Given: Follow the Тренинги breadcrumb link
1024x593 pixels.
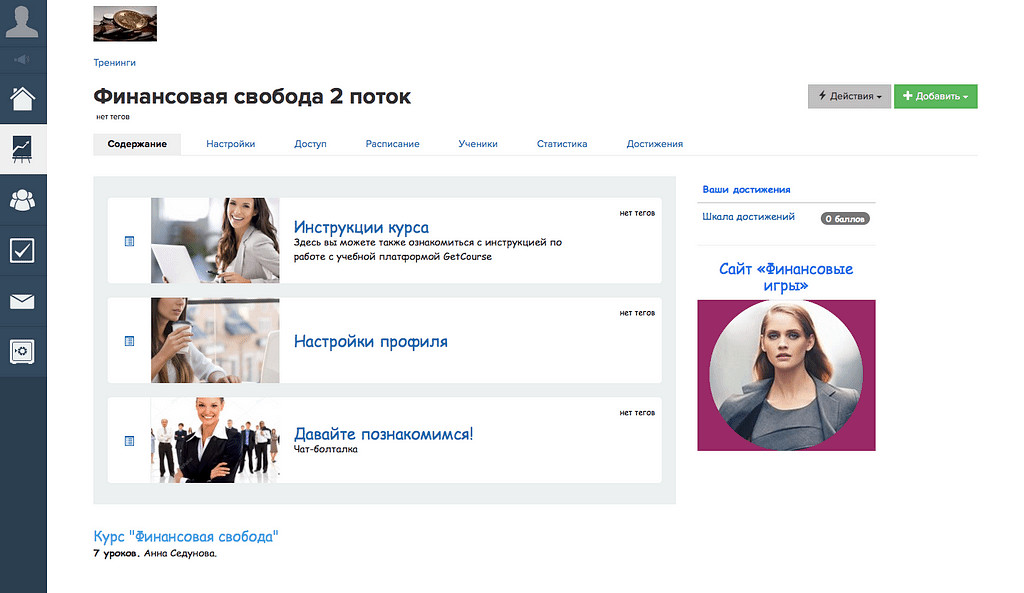Looking at the screenshot, I should (114, 63).
